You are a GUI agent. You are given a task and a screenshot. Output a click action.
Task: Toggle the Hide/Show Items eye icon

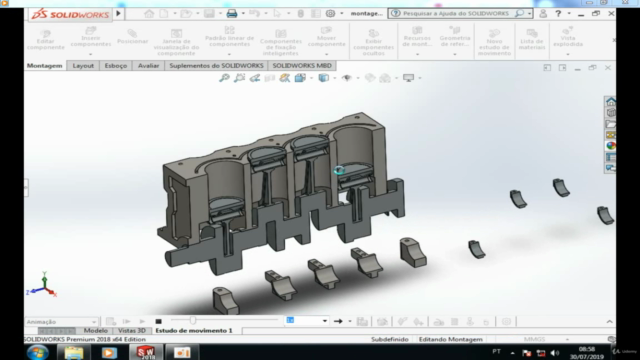(x=347, y=78)
